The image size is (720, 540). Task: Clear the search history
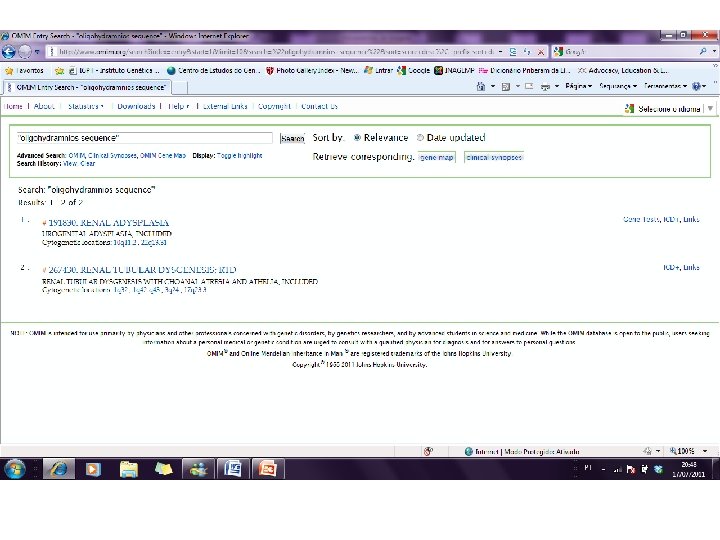tap(88, 163)
